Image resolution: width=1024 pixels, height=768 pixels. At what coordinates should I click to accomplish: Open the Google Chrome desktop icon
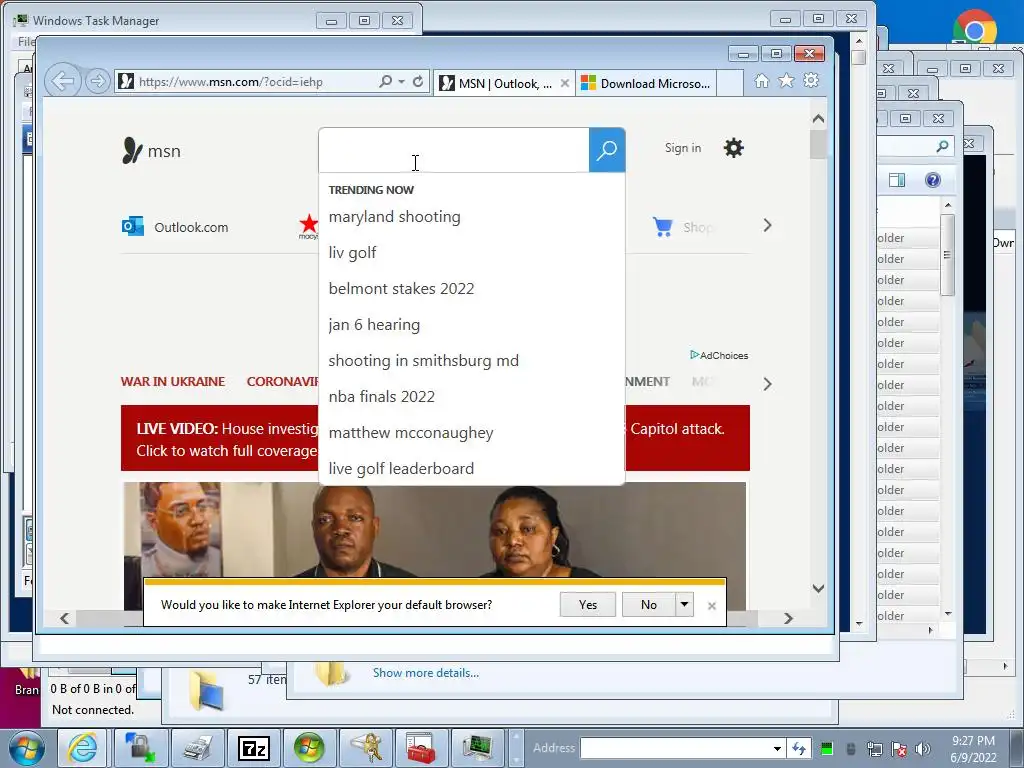[974, 29]
